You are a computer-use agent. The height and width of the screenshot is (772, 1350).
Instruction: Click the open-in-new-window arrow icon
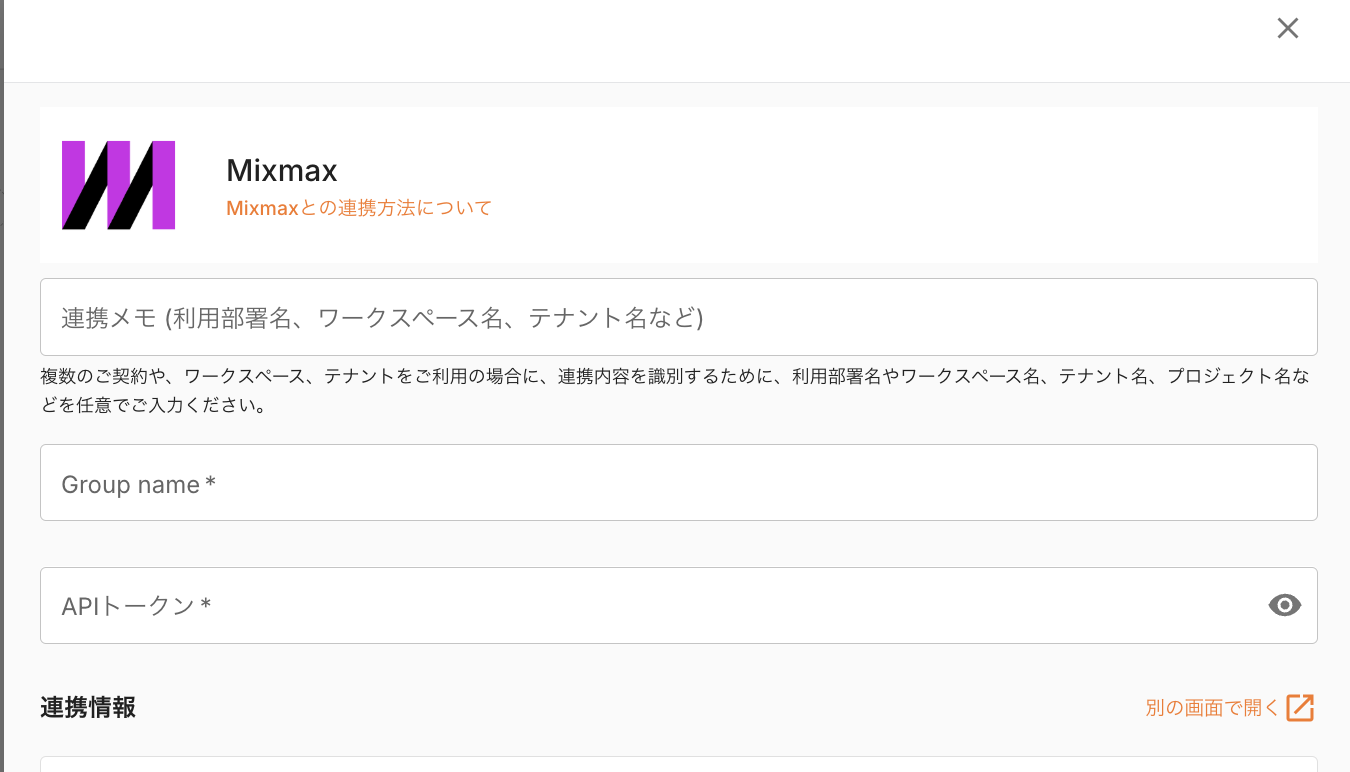click(1299, 708)
